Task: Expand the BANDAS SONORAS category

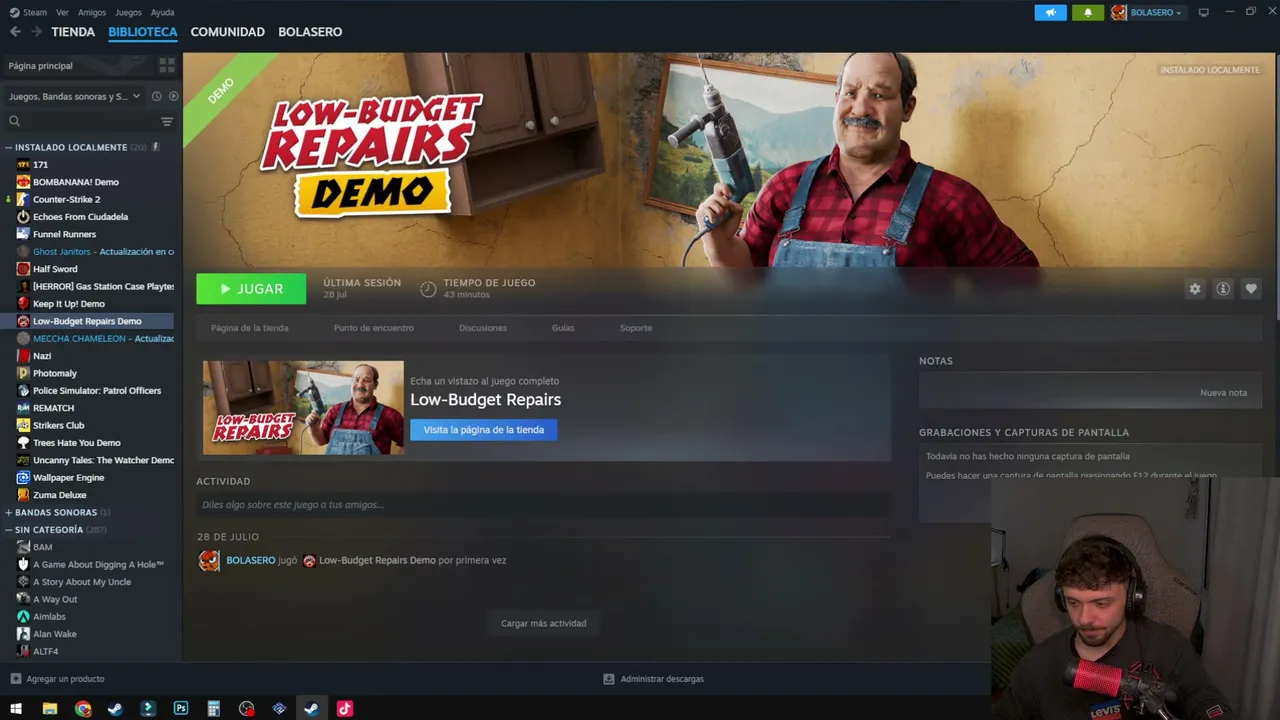Action: pyautogui.click(x=9, y=512)
